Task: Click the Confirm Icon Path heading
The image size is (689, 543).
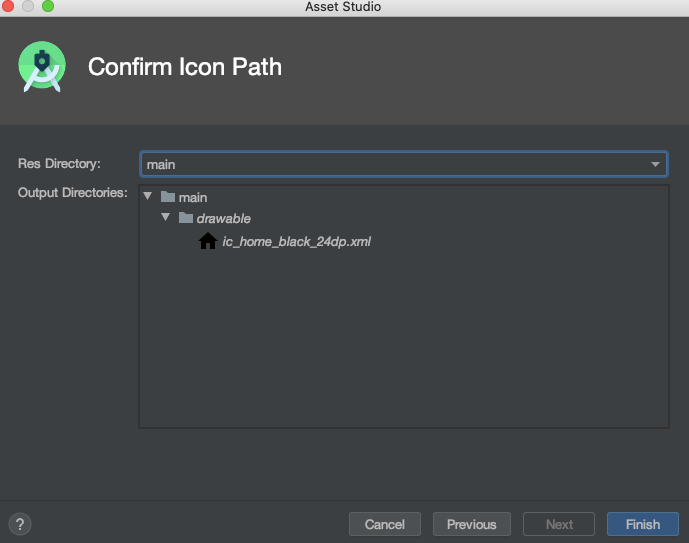Action: [x=185, y=67]
